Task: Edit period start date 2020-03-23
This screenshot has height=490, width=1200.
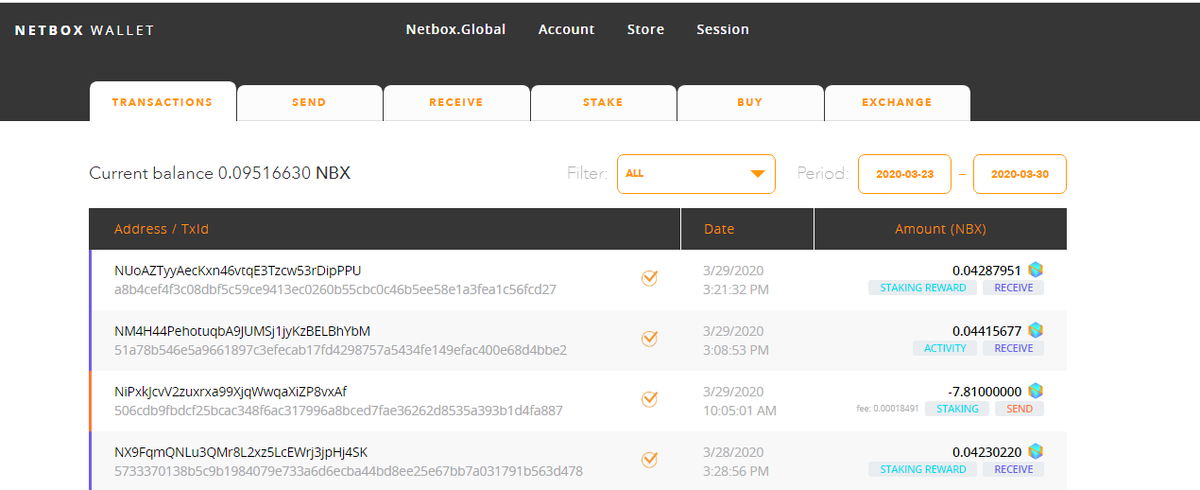Action: click(905, 174)
